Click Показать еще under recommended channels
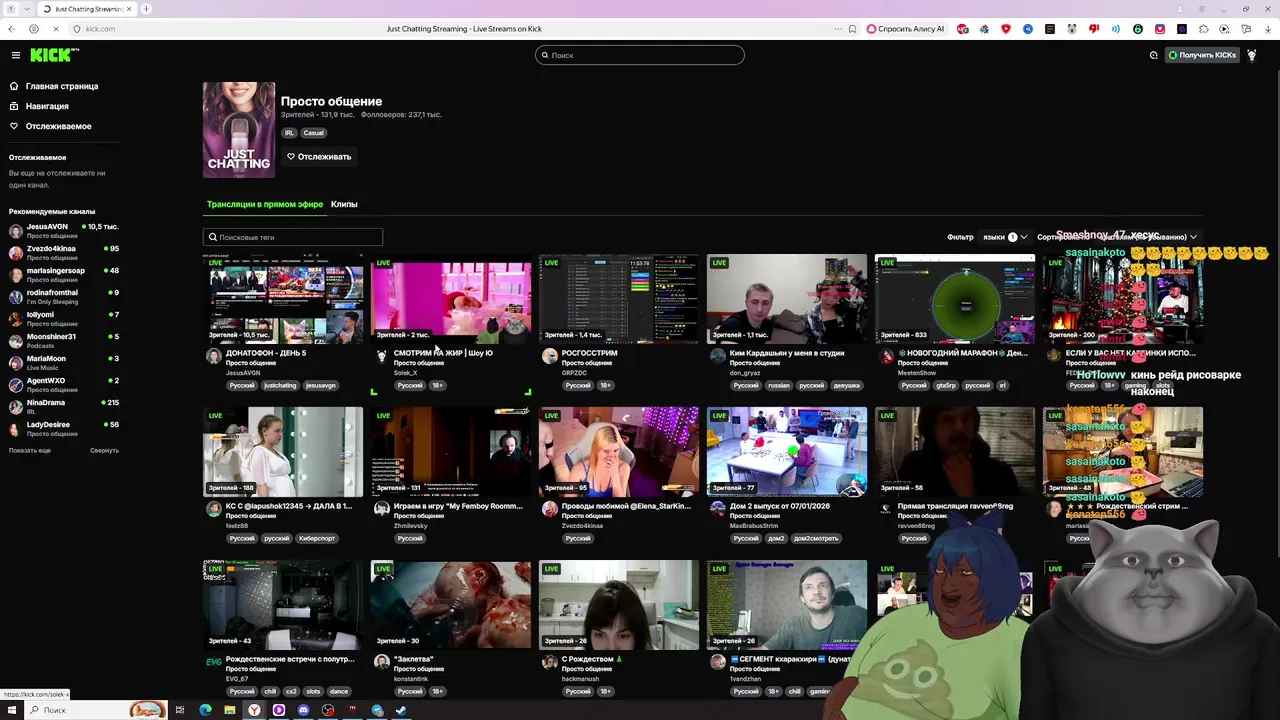Viewport: 1280px width, 720px height. pyautogui.click(x=30, y=450)
